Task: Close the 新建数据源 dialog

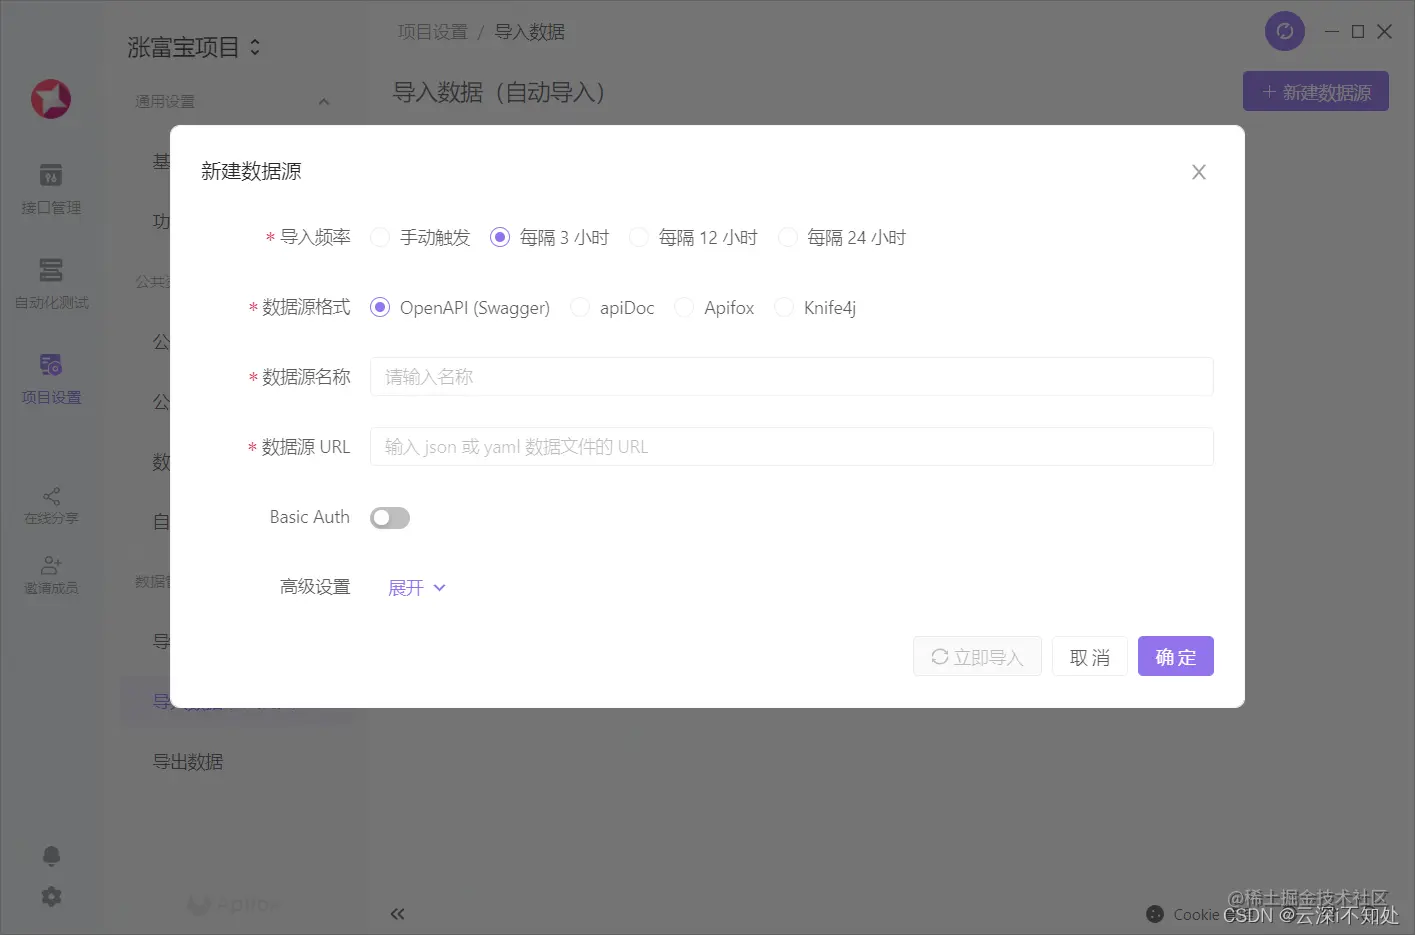Action: tap(1198, 172)
